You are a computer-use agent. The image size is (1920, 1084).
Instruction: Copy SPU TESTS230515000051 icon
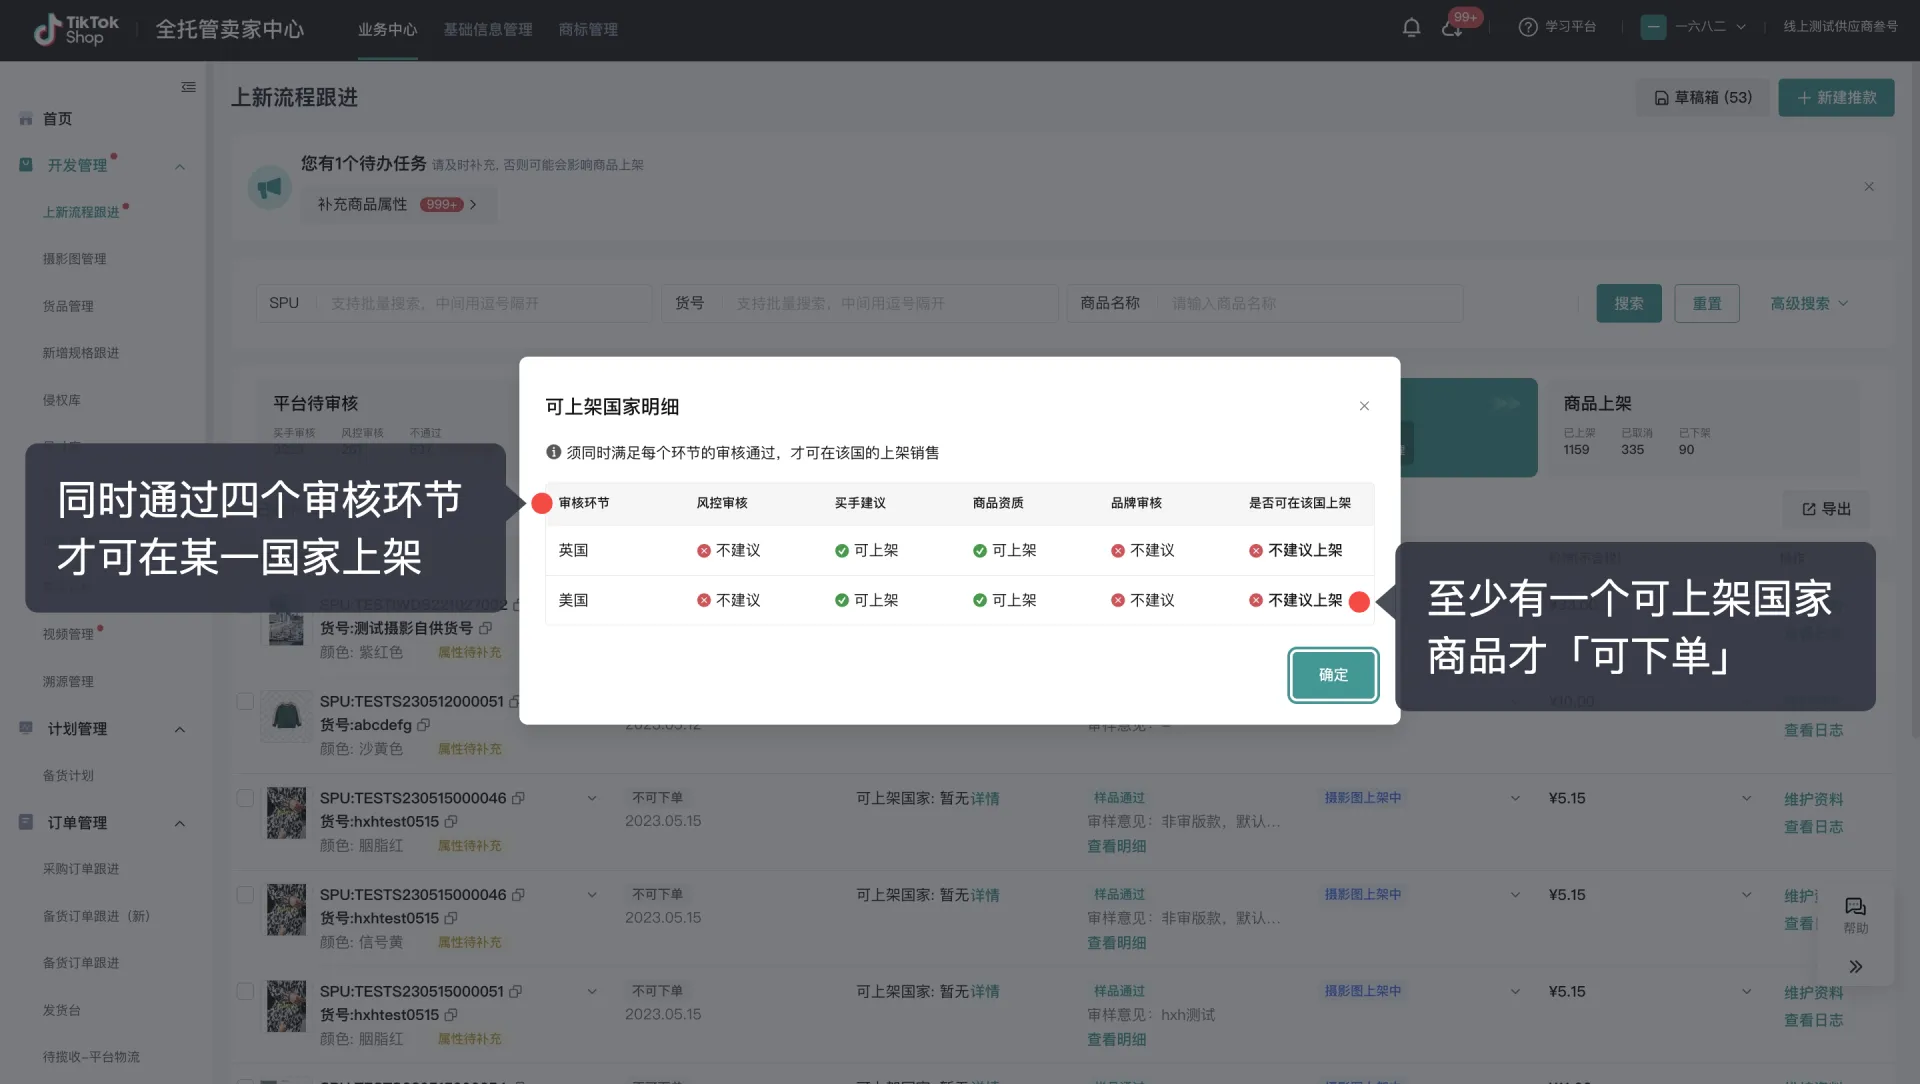[515, 992]
